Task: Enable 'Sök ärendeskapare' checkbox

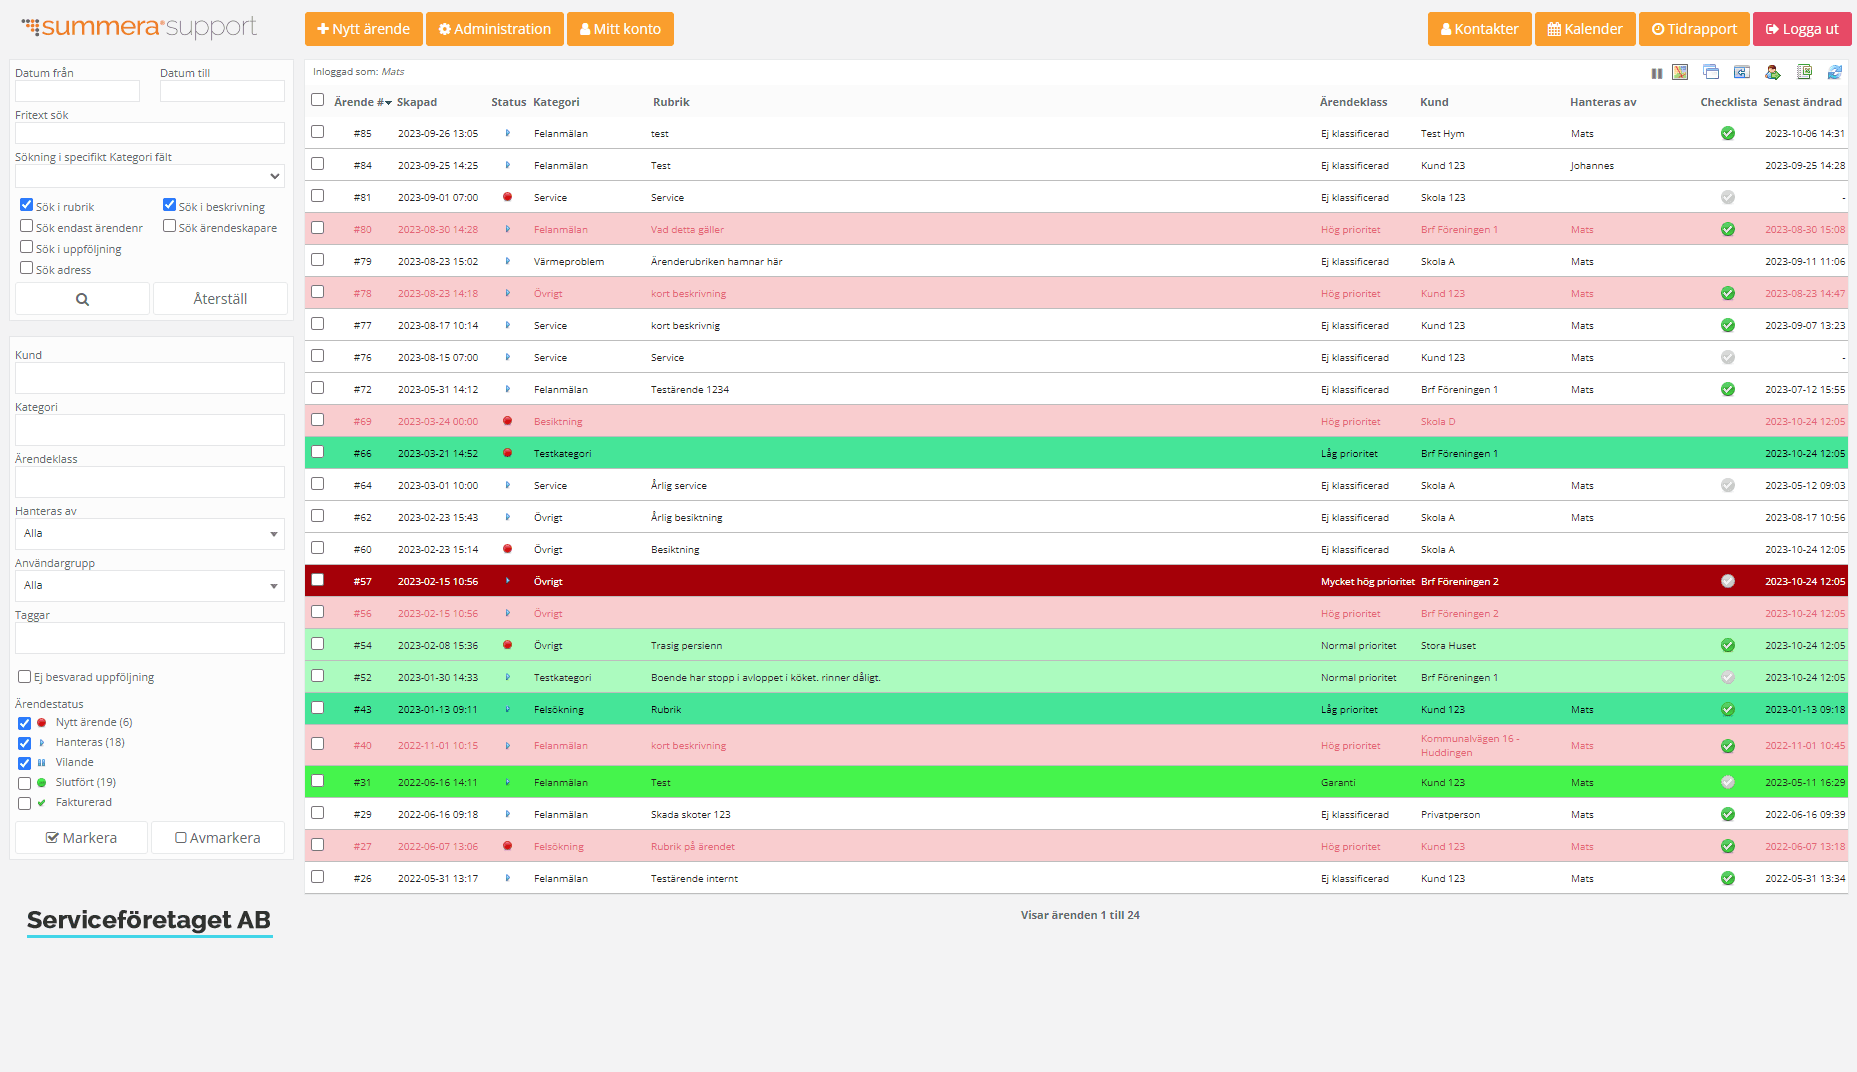Action: pyautogui.click(x=170, y=226)
